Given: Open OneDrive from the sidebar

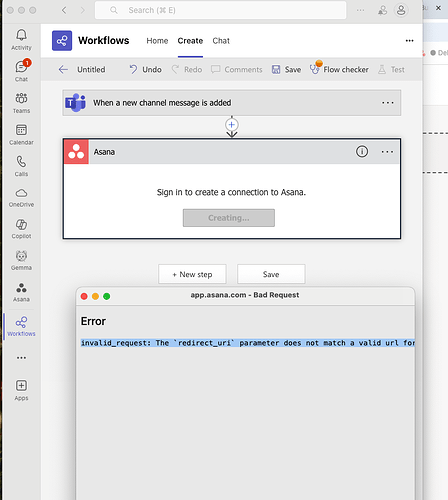Looking at the screenshot, I should click(x=21, y=197).
